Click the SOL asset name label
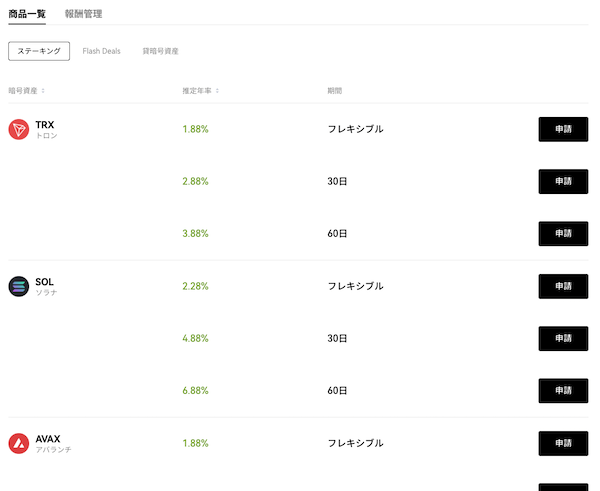This screenshot has width=600, height=491. [44, 282]
